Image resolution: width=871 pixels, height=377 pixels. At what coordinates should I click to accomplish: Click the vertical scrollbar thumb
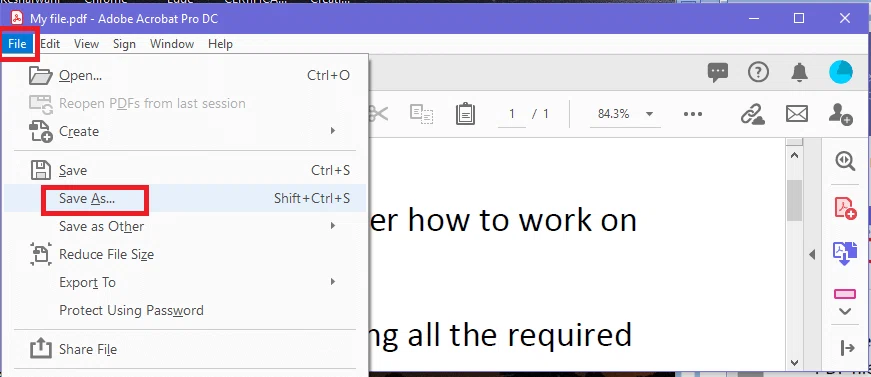click(794, 200)
